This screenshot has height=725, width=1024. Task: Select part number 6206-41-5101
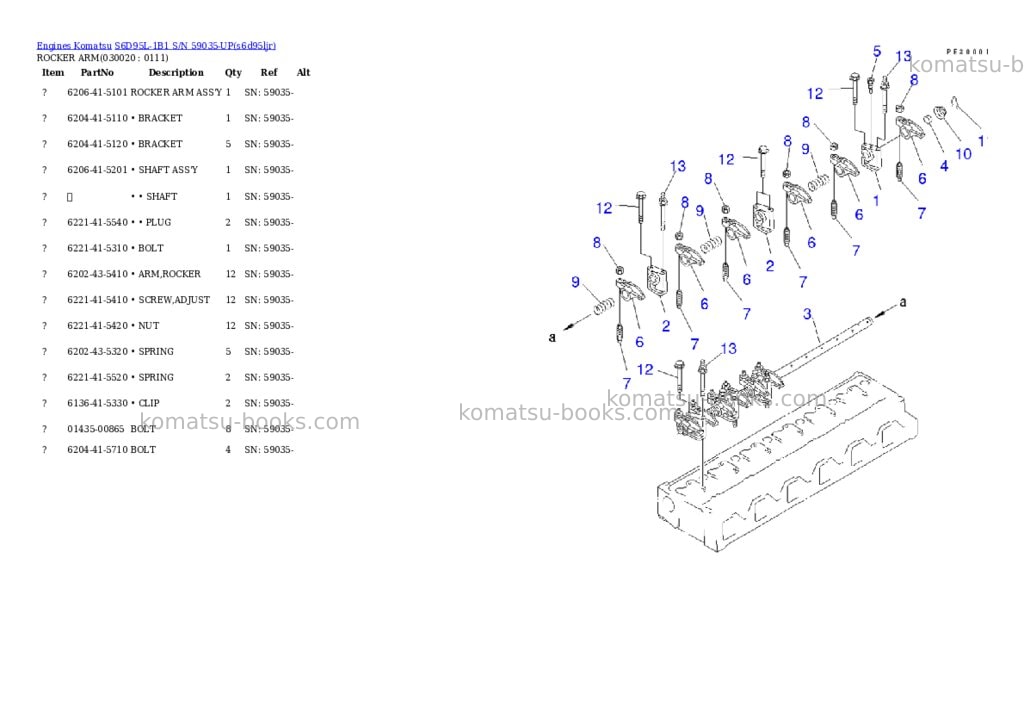(97, 93)
